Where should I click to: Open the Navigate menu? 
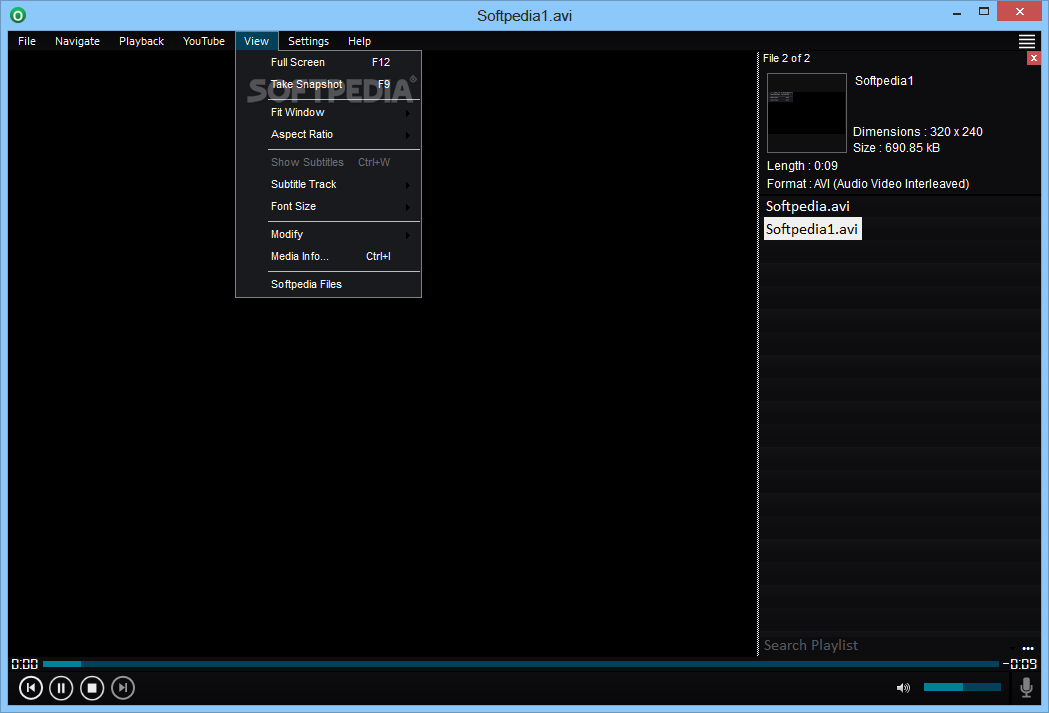click(x=77, y=41)
